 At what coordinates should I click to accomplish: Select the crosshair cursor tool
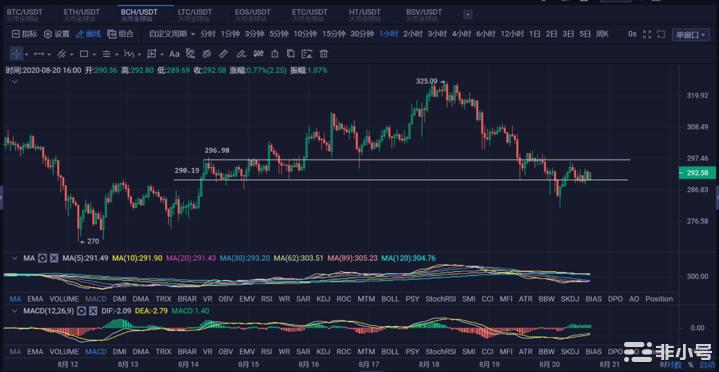(x=16, y=54)
